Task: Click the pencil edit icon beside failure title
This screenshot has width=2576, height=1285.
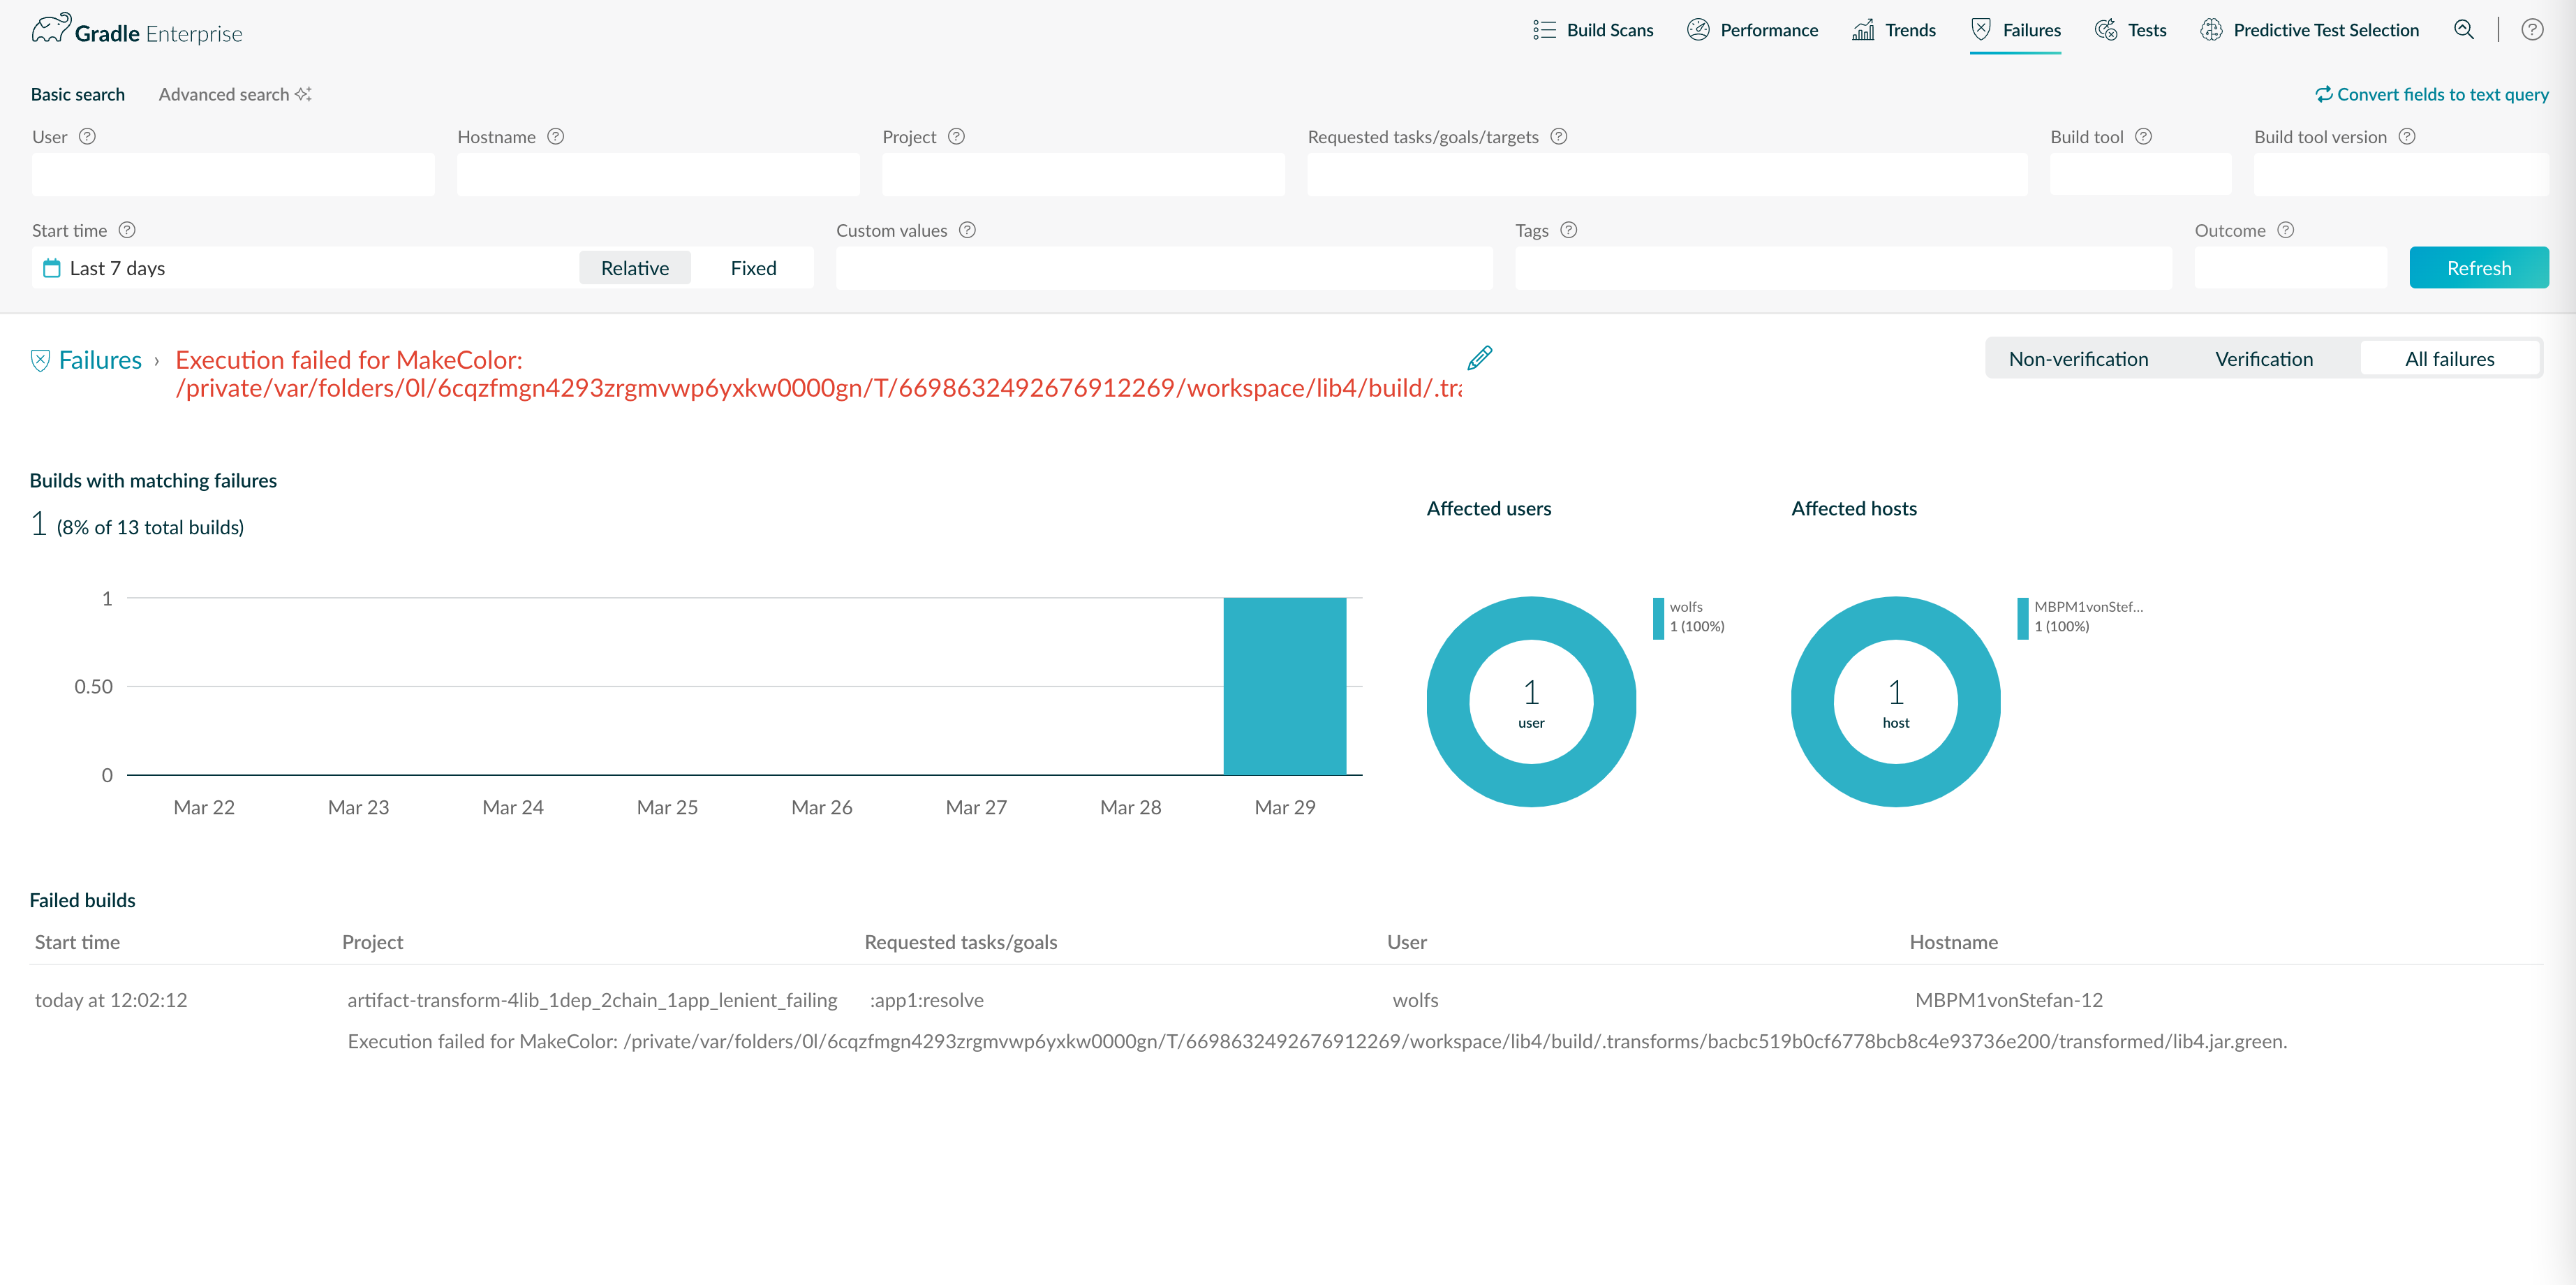Action: tap(1480, 358)
